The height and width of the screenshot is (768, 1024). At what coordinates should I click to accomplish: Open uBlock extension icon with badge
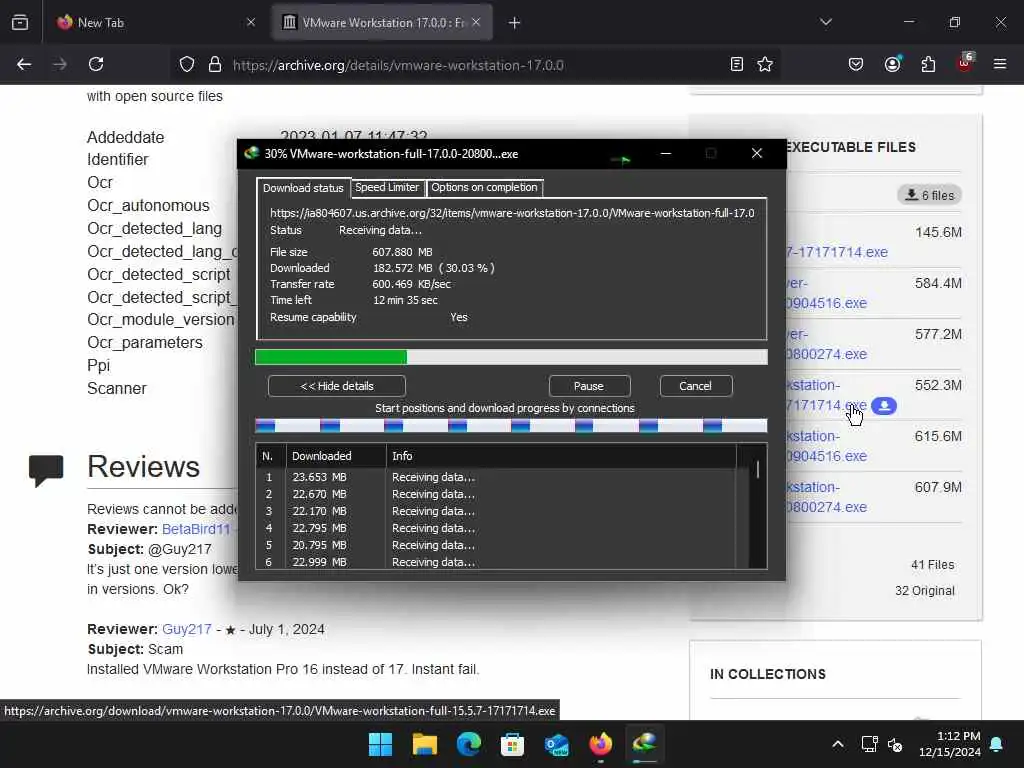pyautogui.click(x=965, y=63)
